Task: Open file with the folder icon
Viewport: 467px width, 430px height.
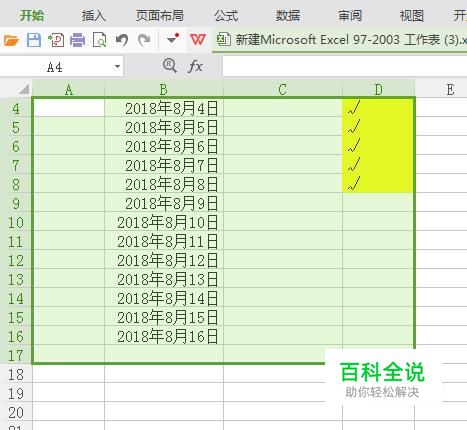Action: point(11,41)
